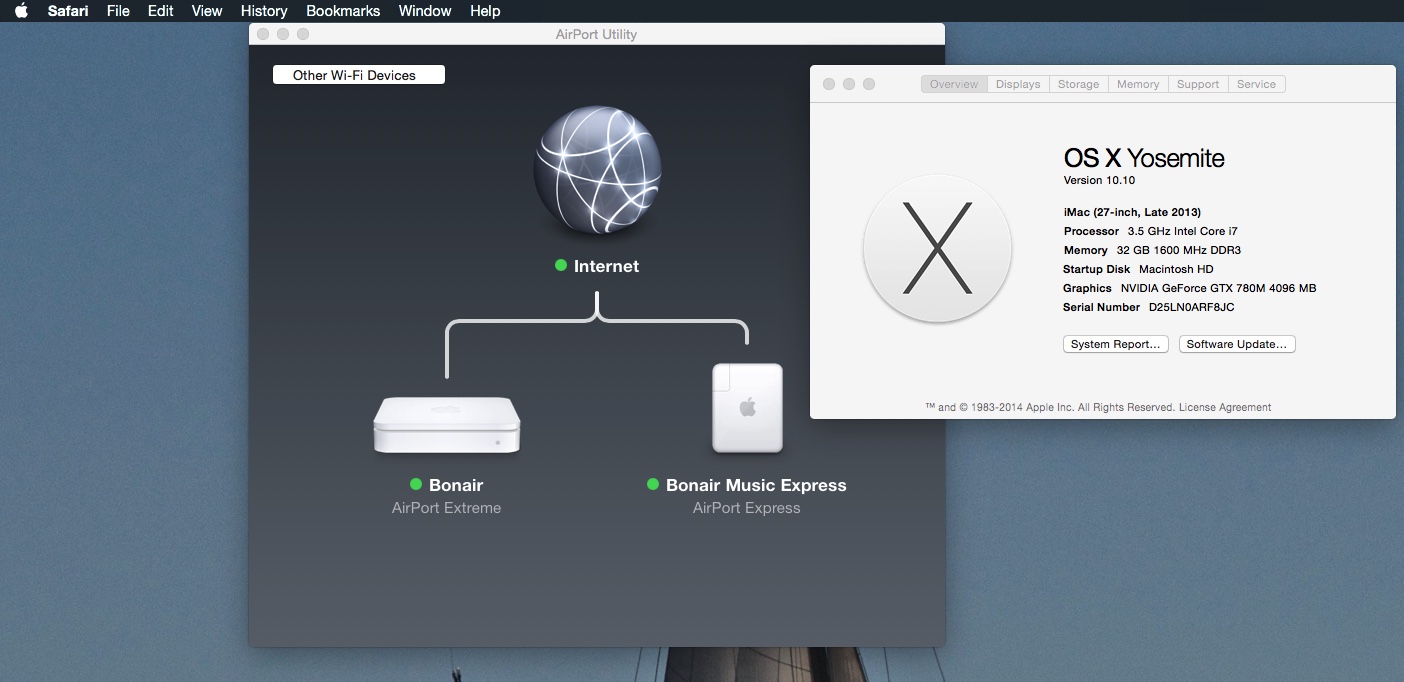Select the Bonair Music Express device icon

[747, 408]
